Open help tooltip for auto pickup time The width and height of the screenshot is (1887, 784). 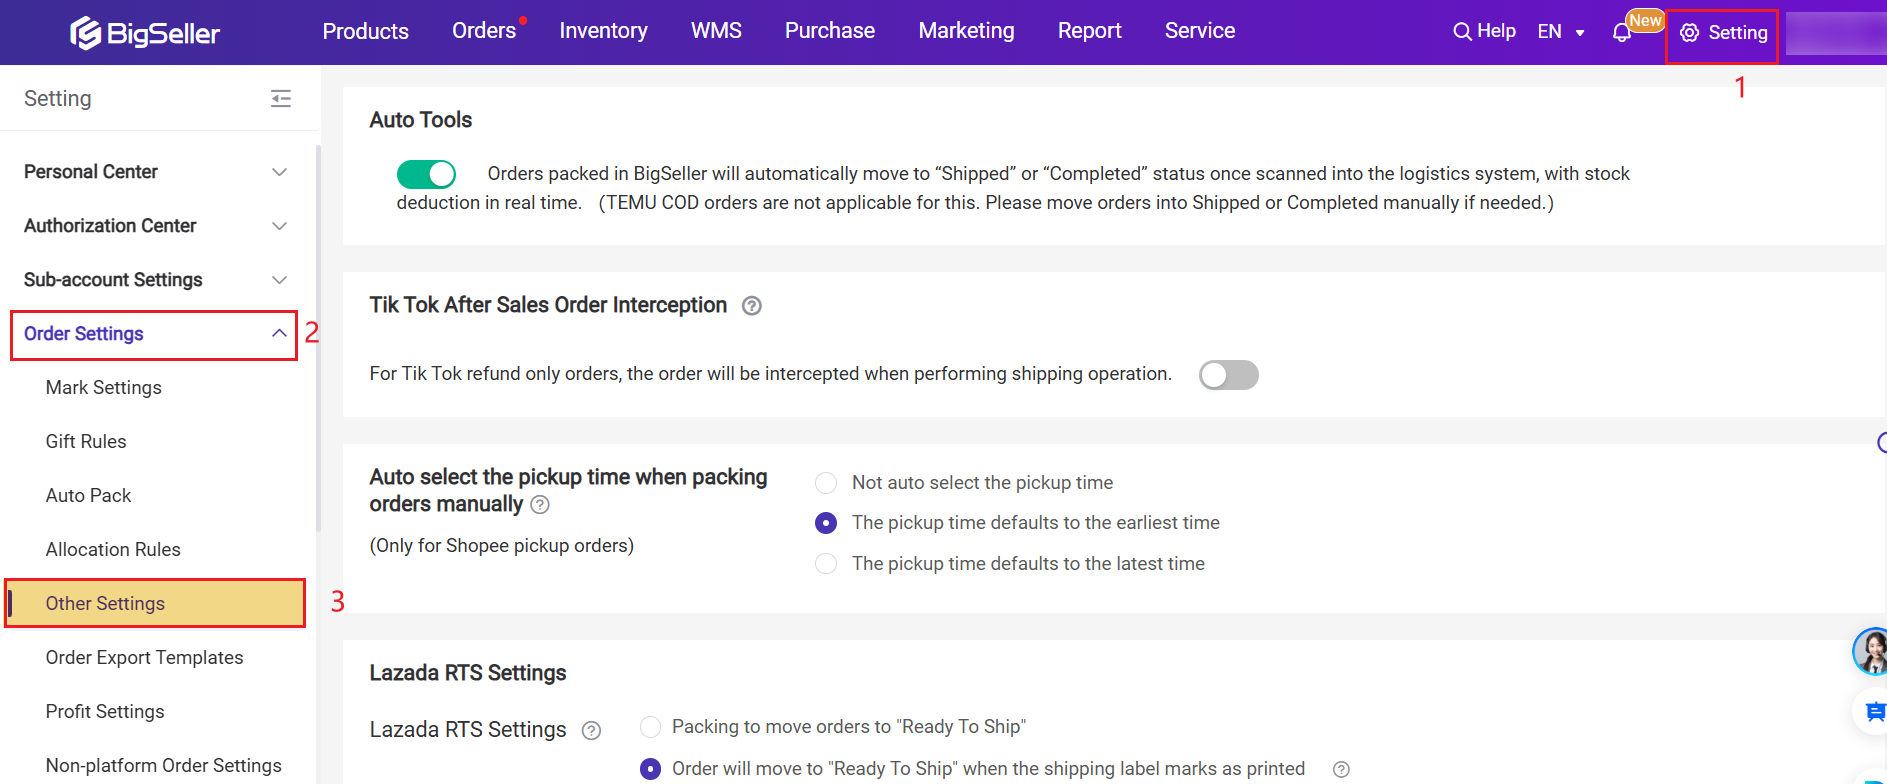540,505
